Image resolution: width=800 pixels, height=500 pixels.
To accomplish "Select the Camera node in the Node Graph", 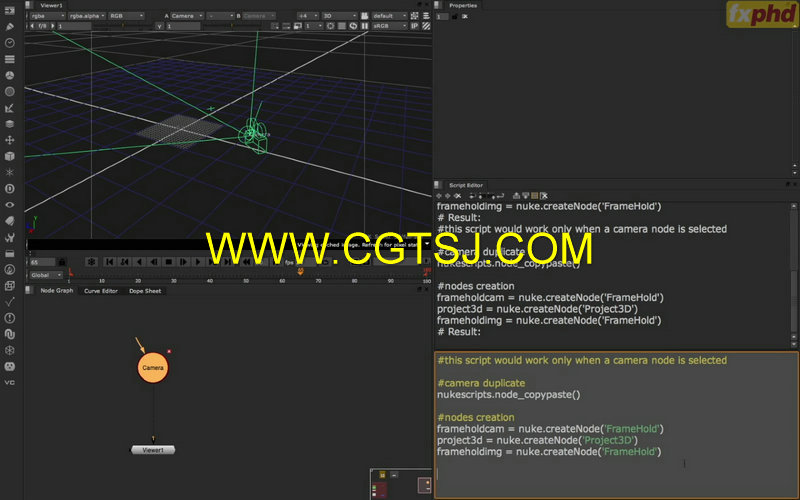I will click(x=153, y=368).
